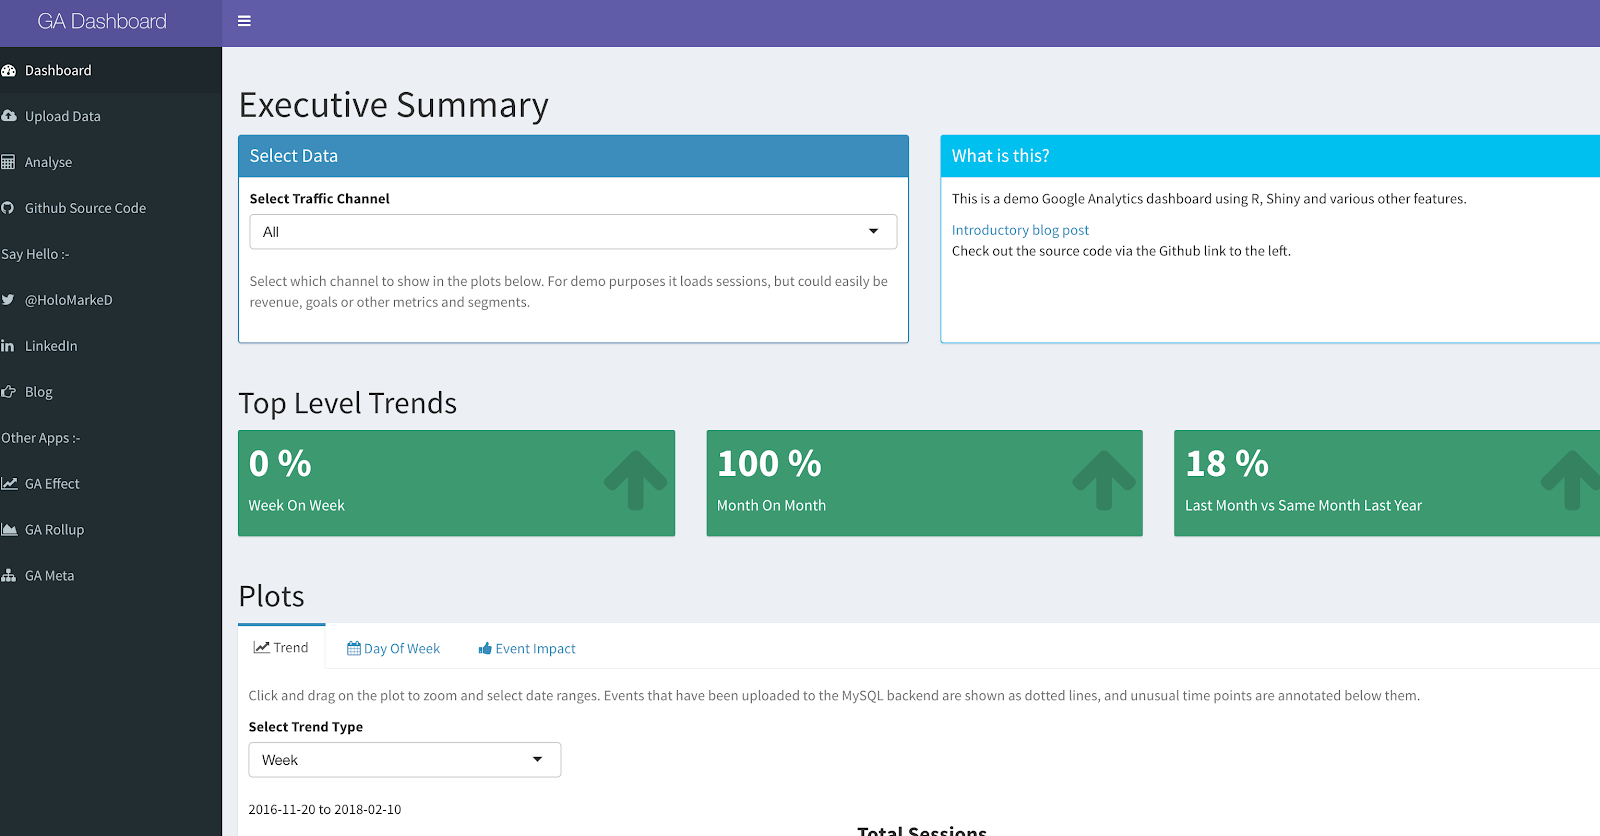Click the Plots heading
1600x836 pixels.
[272, 597]
